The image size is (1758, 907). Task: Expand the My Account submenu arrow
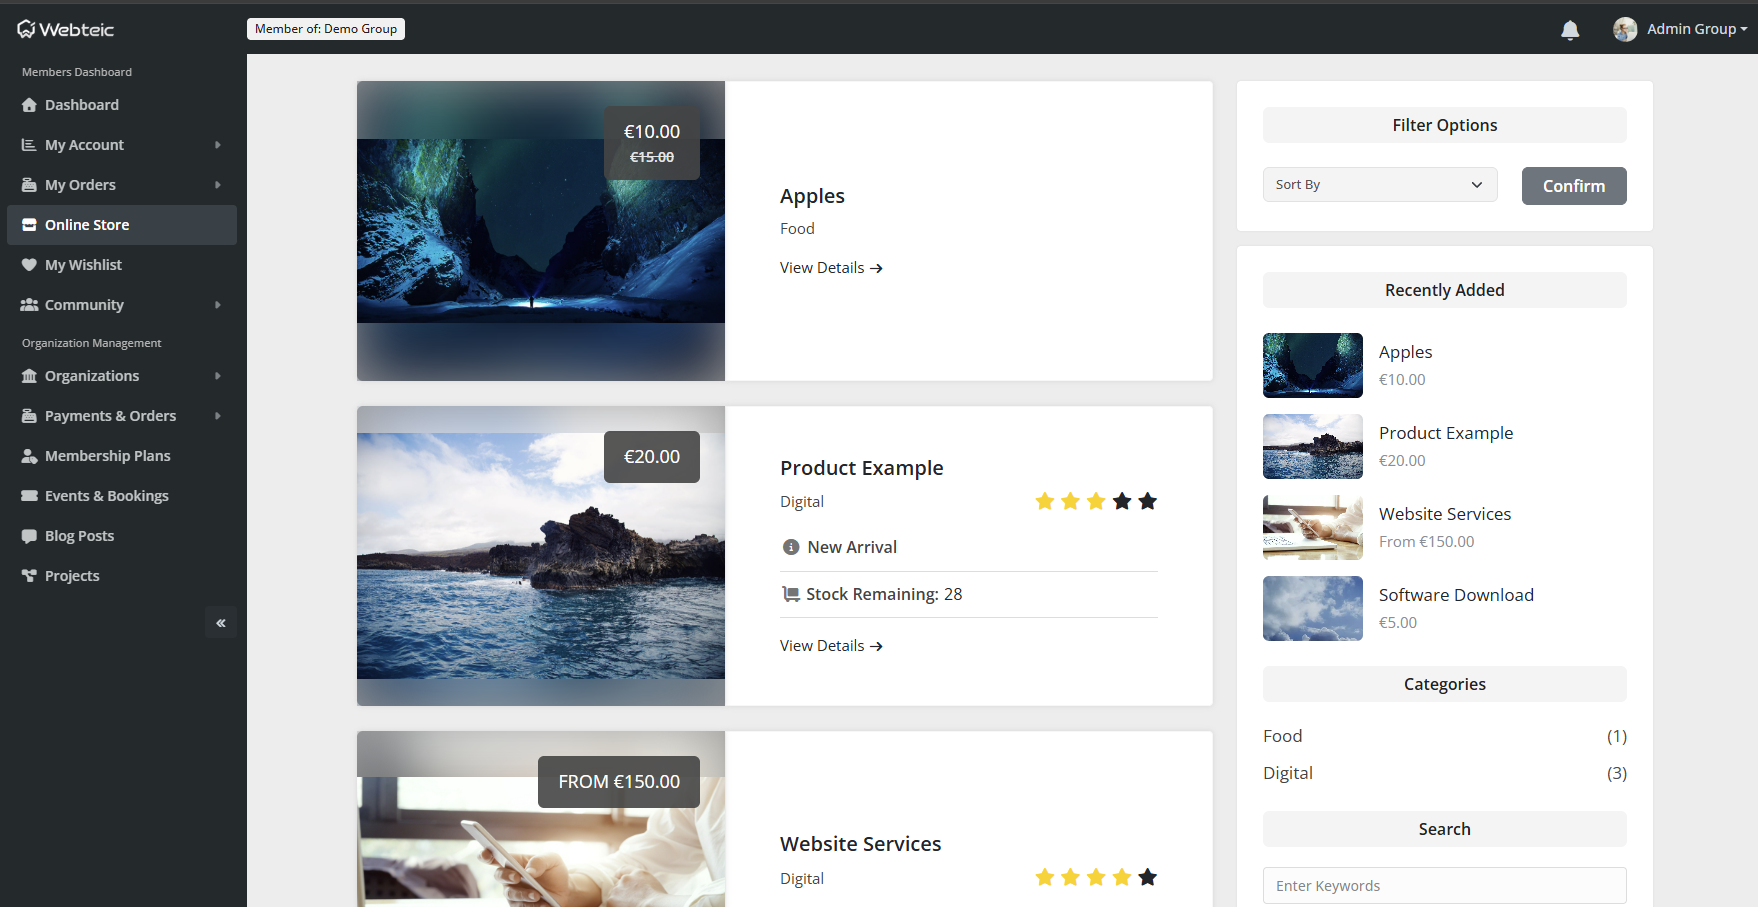point(218,145)
